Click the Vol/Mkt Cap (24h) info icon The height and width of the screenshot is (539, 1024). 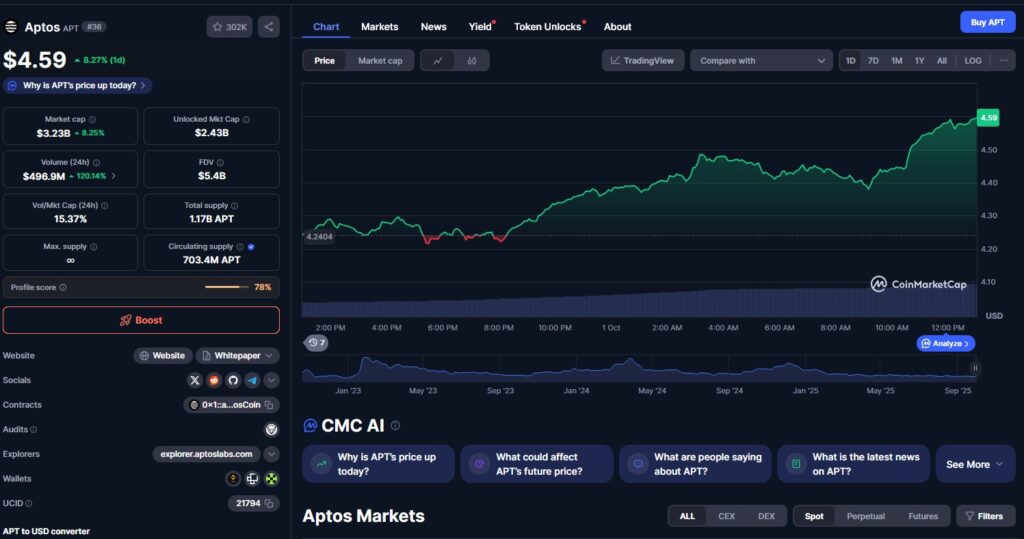click(104, 205)
